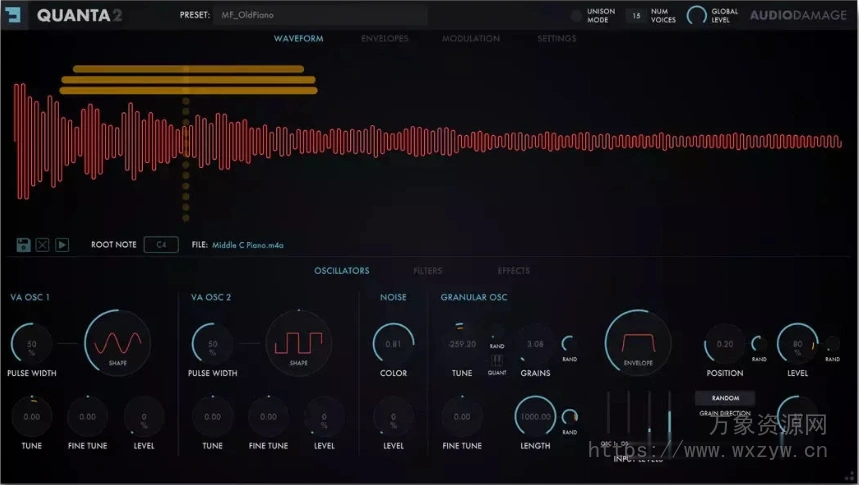This screenshot has width=859, height=485.
Task: Click the Granular OSC Fine Tune knob
Action: point(462,417)
